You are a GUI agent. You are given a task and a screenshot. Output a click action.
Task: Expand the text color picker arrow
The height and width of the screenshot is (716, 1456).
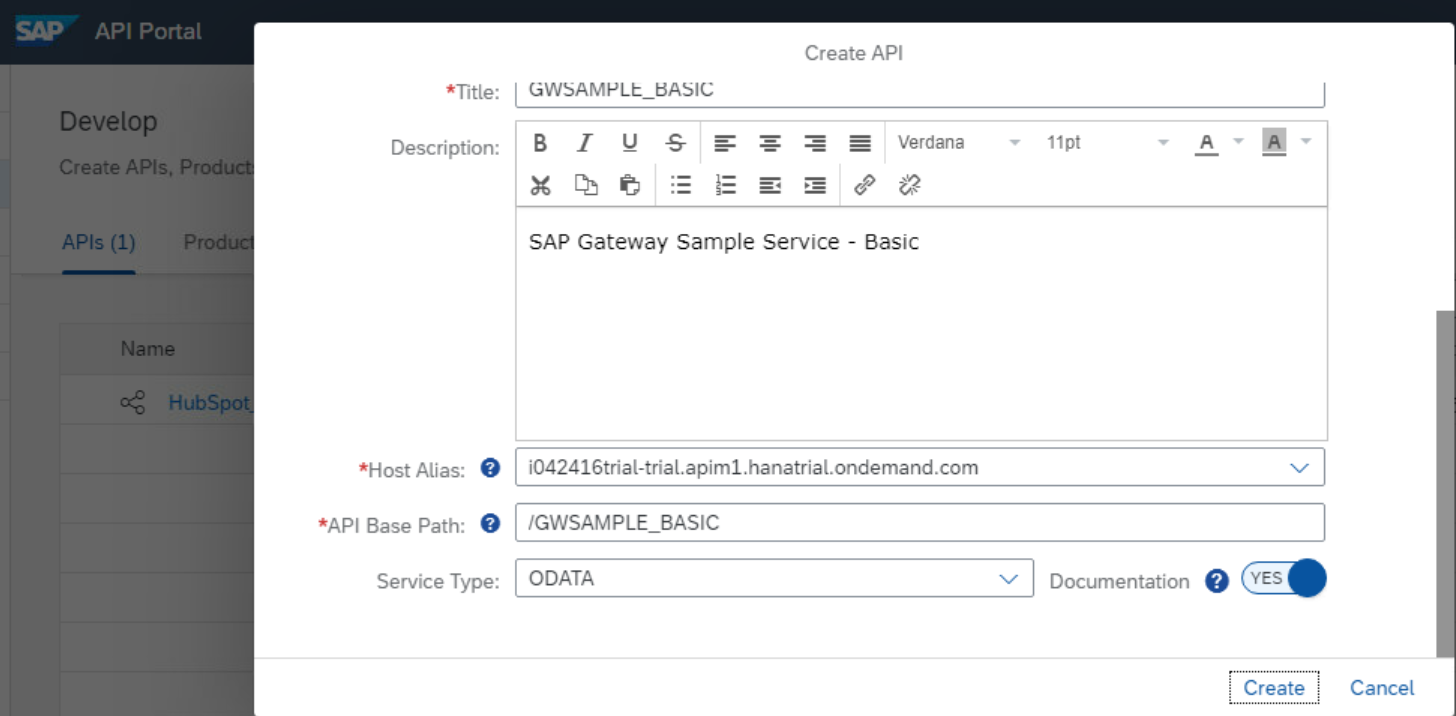pos(1238,142)
